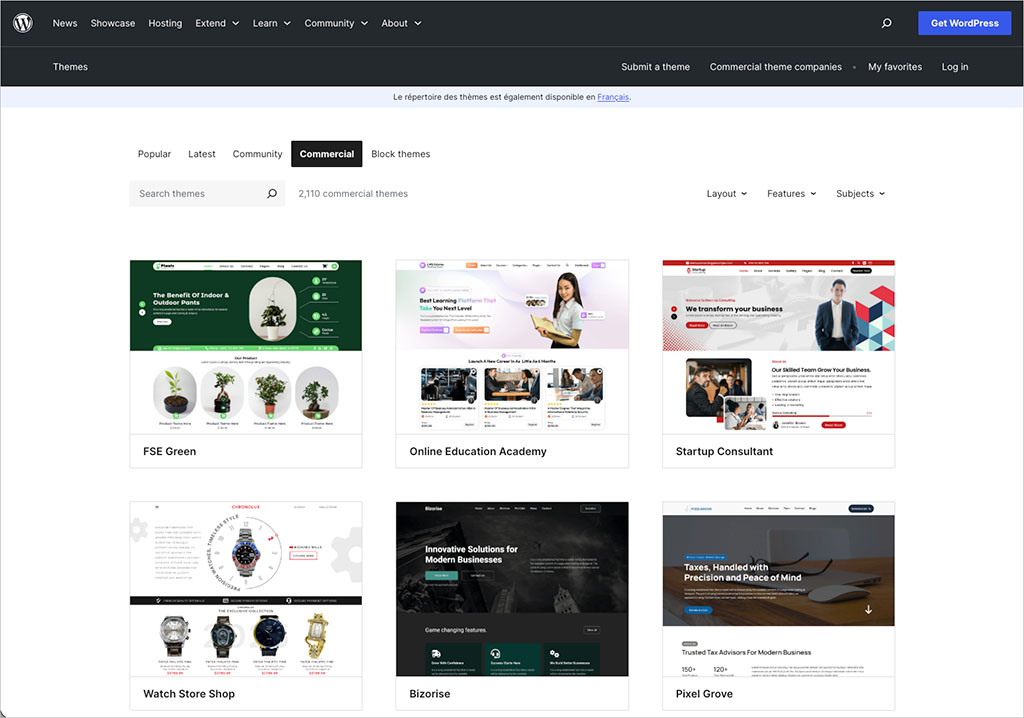Screen dimensions: 1024x718
Task: Open the Français language link
Action: point(613,97)
